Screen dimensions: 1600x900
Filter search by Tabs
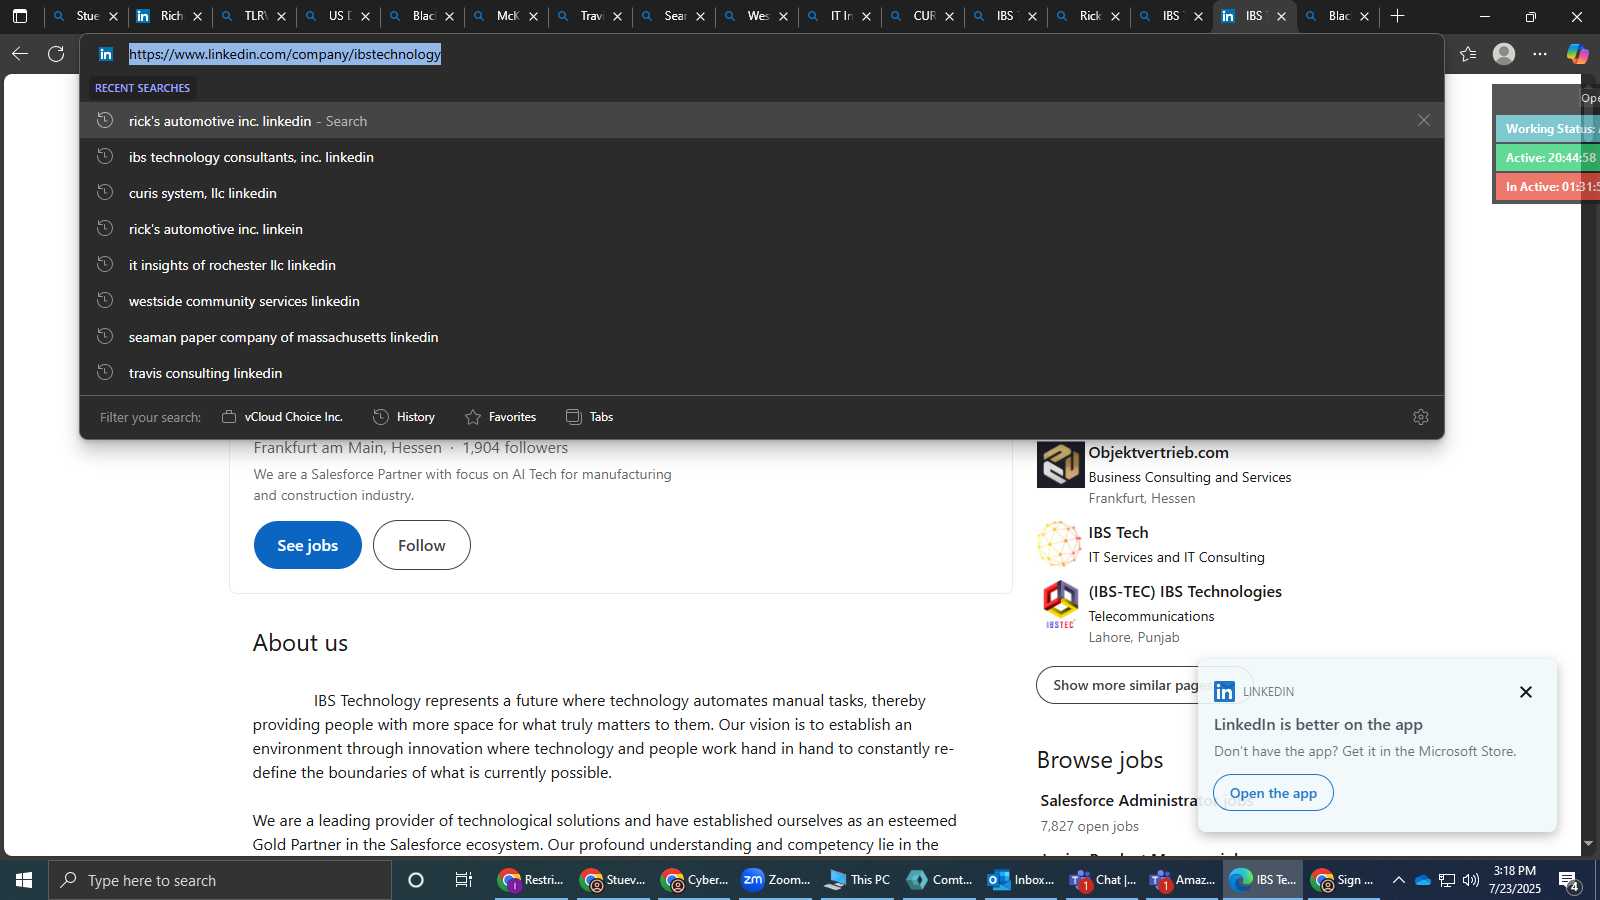coord(589,417)
